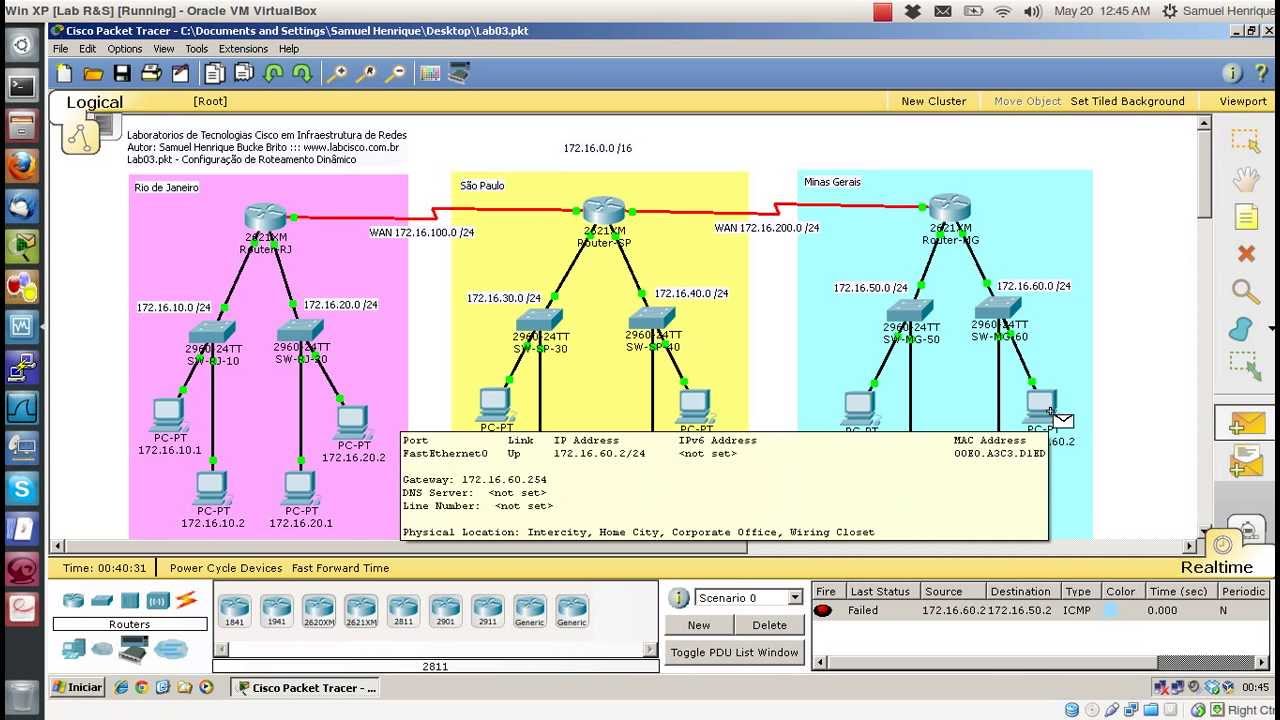Click Toggle PDU List Window button
The width and height of the screenshot is (1280, 720).
tap(734, 652)
